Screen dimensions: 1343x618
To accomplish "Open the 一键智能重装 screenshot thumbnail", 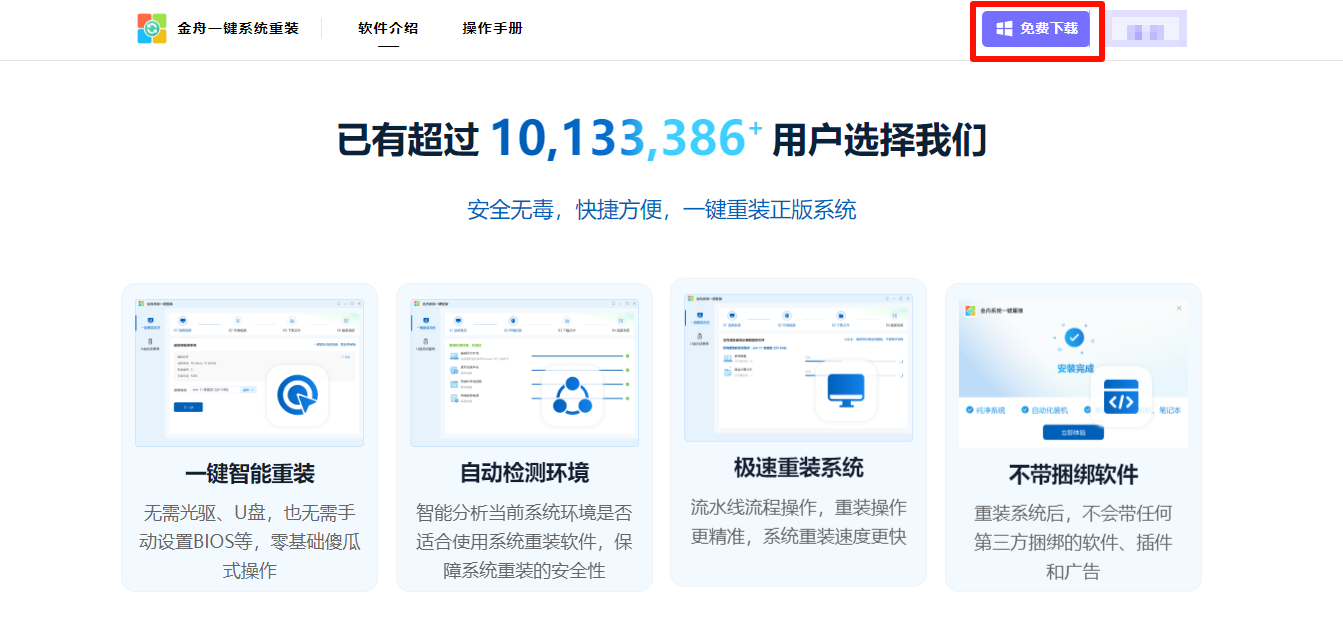I will 250,371.
